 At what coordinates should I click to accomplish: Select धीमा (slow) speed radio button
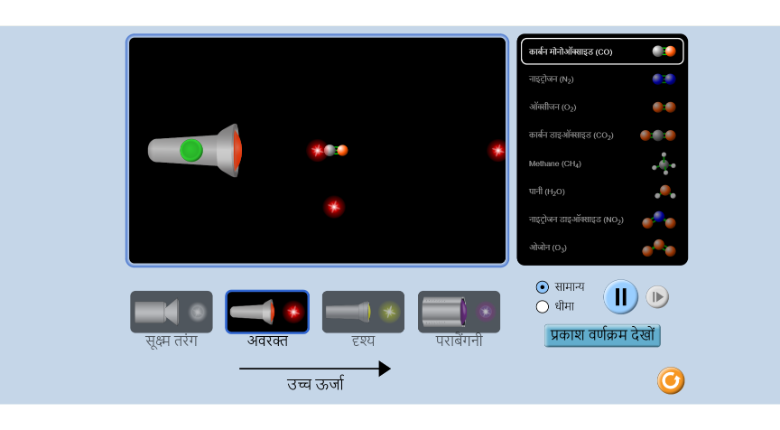pos(543,307)
